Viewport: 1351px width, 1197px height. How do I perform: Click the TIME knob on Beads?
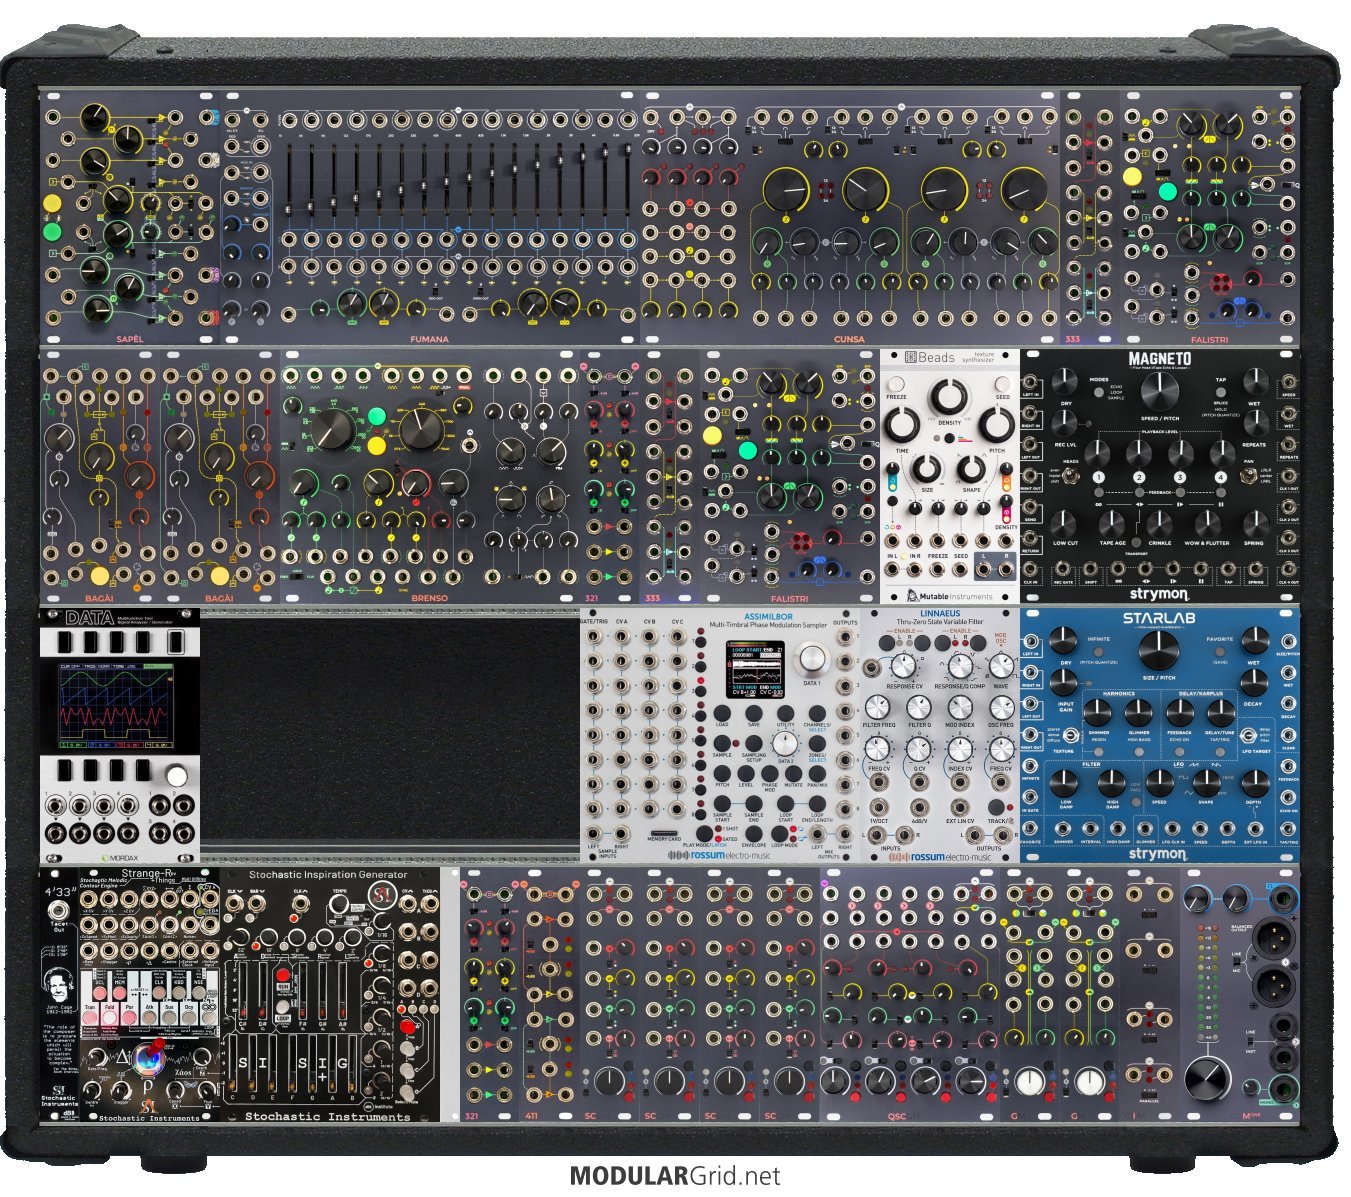(x=903, y=424)
